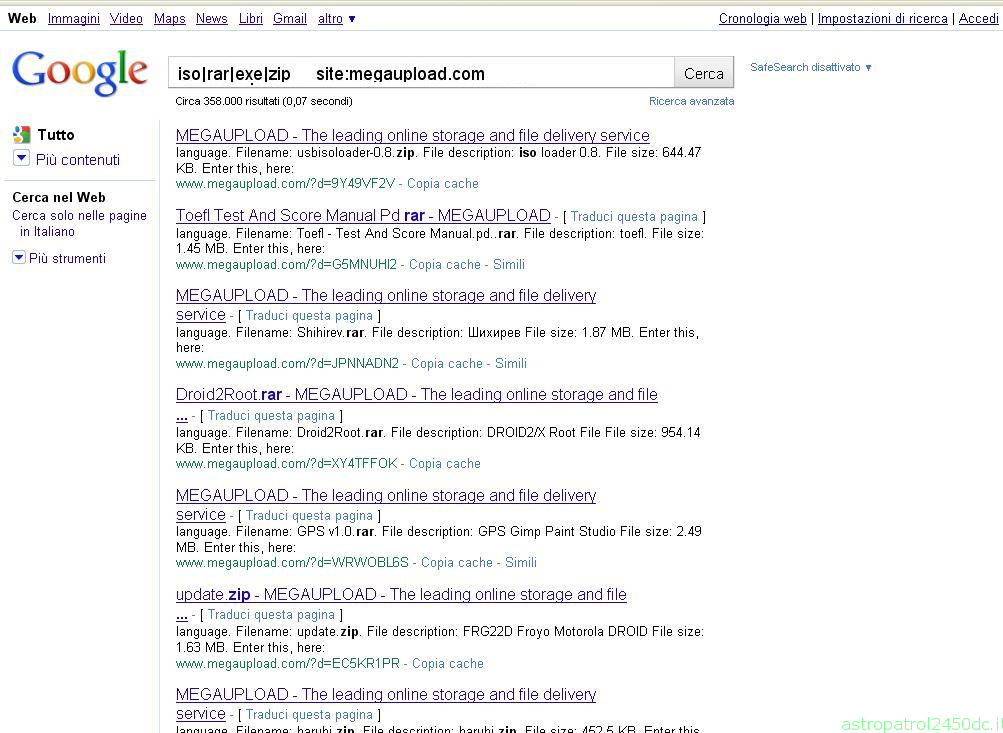The image size is (1003, 733).
Task: Click the Cerca nel Web heading
Action: [x=59, y=198]
